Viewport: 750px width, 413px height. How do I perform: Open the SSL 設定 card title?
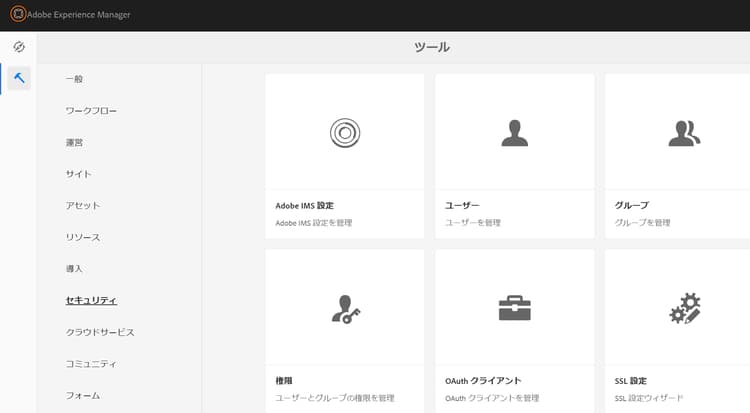click(630, 380)
